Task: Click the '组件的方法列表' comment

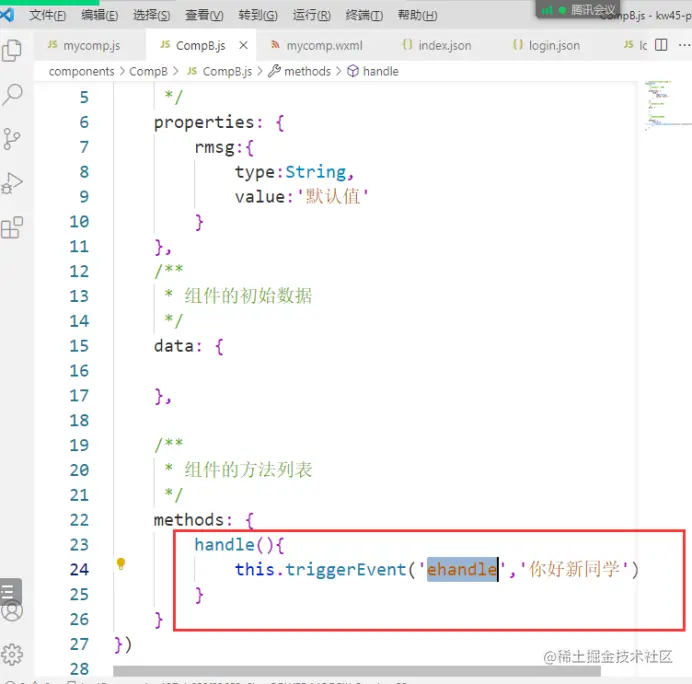Action: [248, 470]
